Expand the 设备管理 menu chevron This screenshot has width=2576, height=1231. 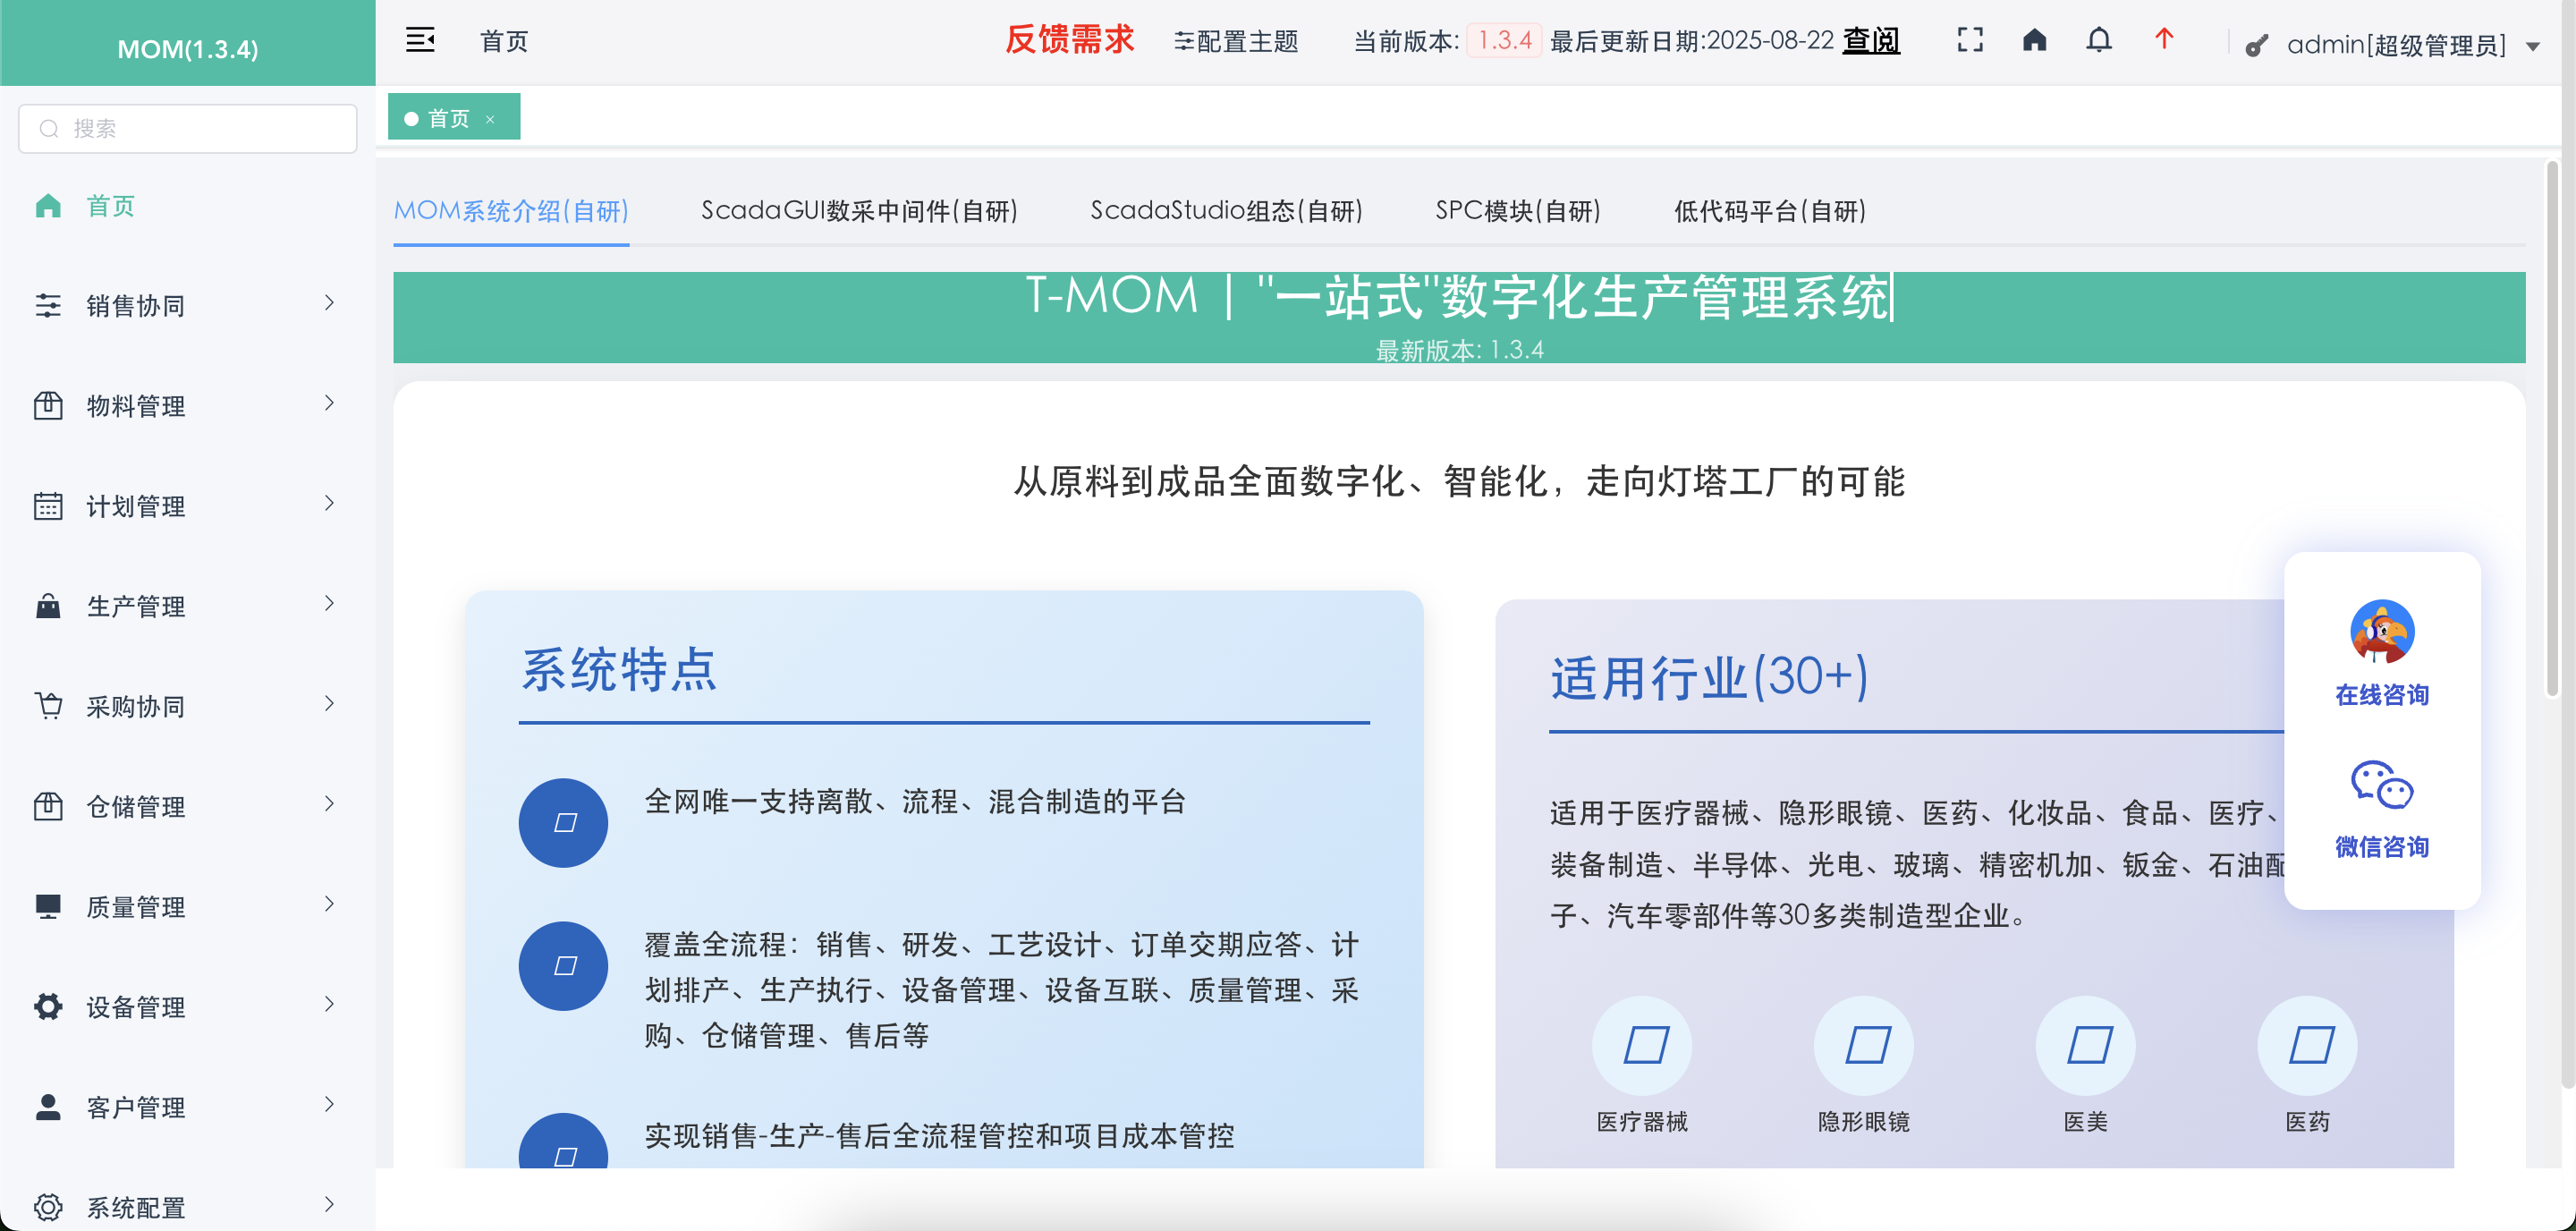click(329, 1004)
